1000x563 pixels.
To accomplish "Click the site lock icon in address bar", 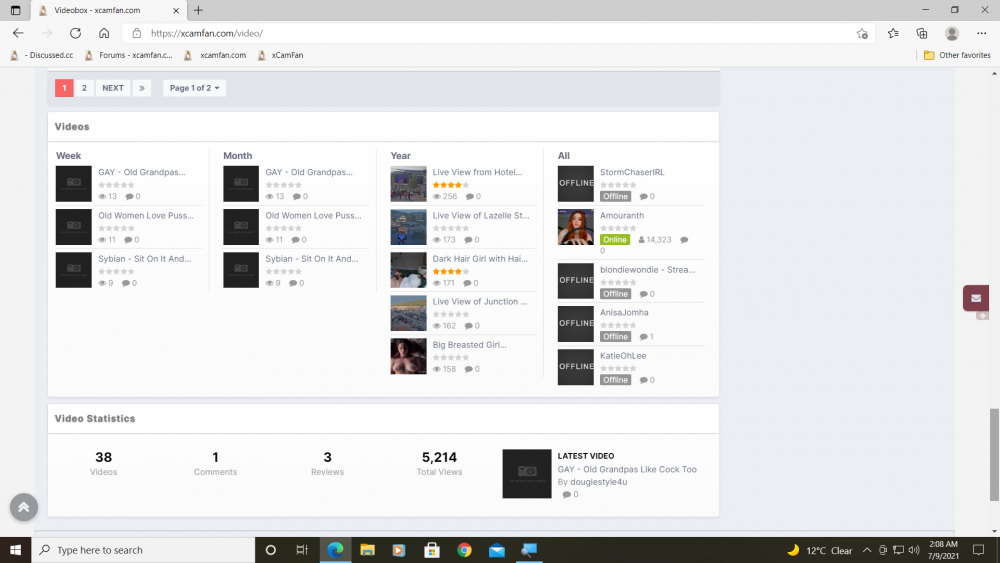I will point(136,33).
